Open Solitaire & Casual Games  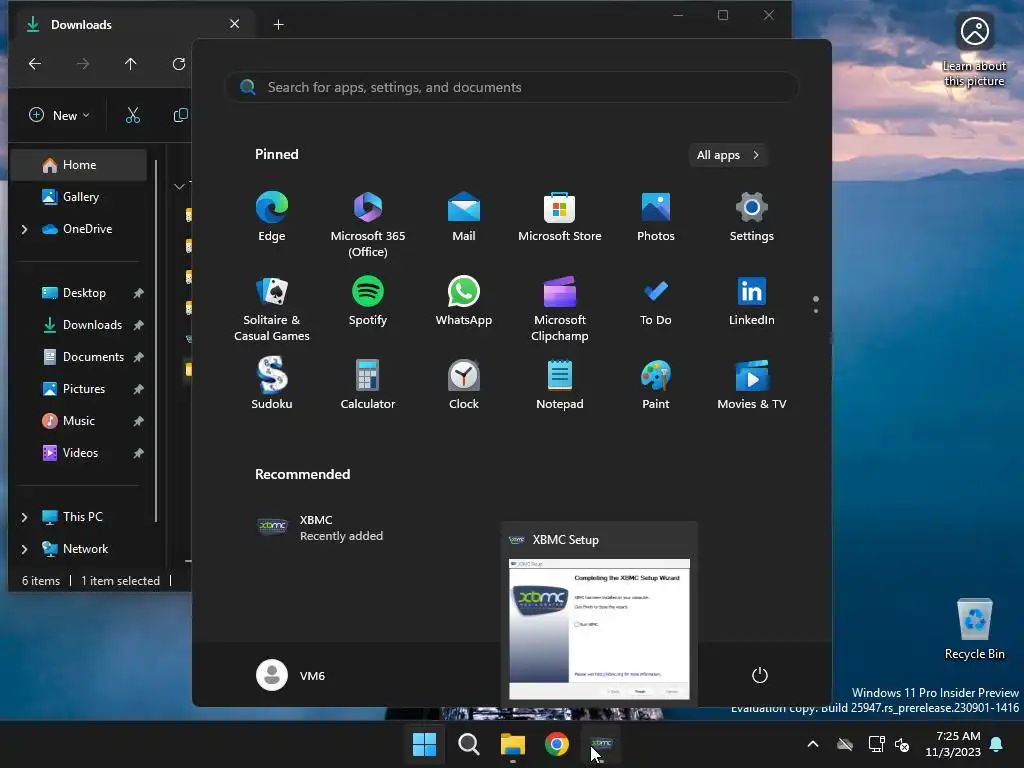[x=272, y=308]
